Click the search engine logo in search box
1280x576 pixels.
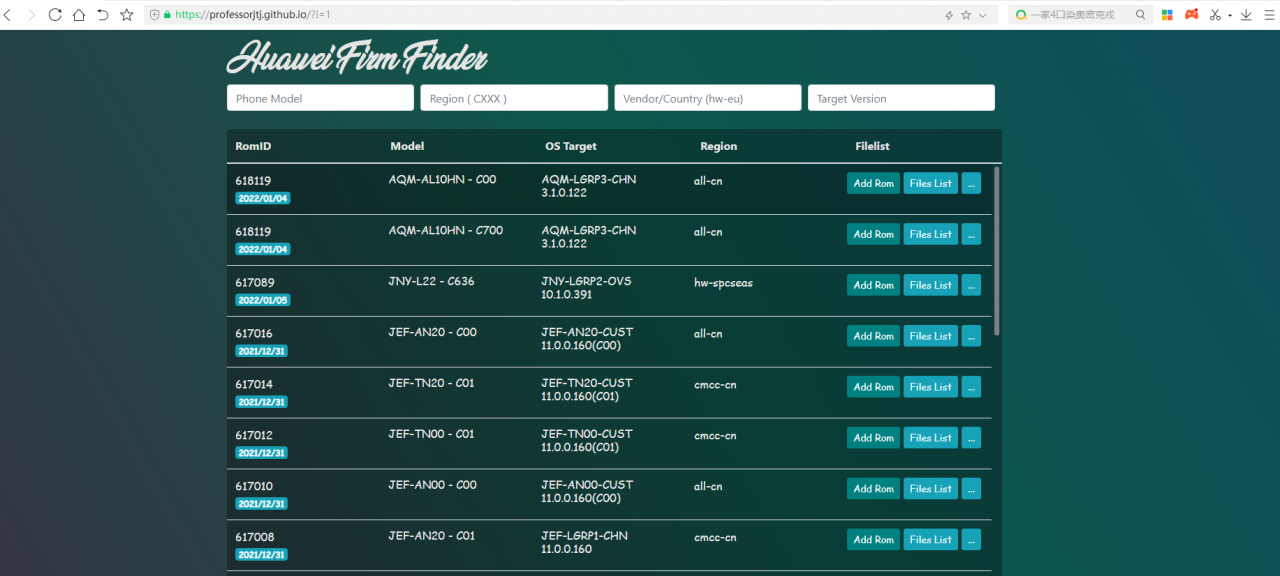[1021, 15]
